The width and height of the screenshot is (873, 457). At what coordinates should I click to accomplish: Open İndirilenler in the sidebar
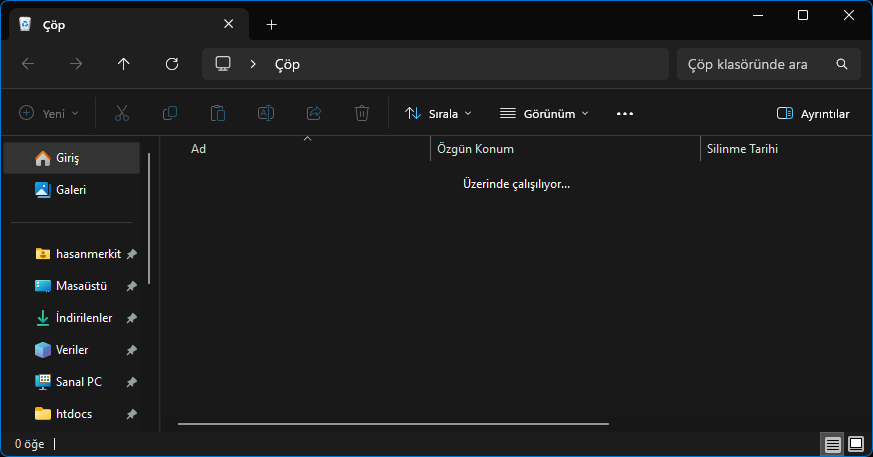coord(71,318)
